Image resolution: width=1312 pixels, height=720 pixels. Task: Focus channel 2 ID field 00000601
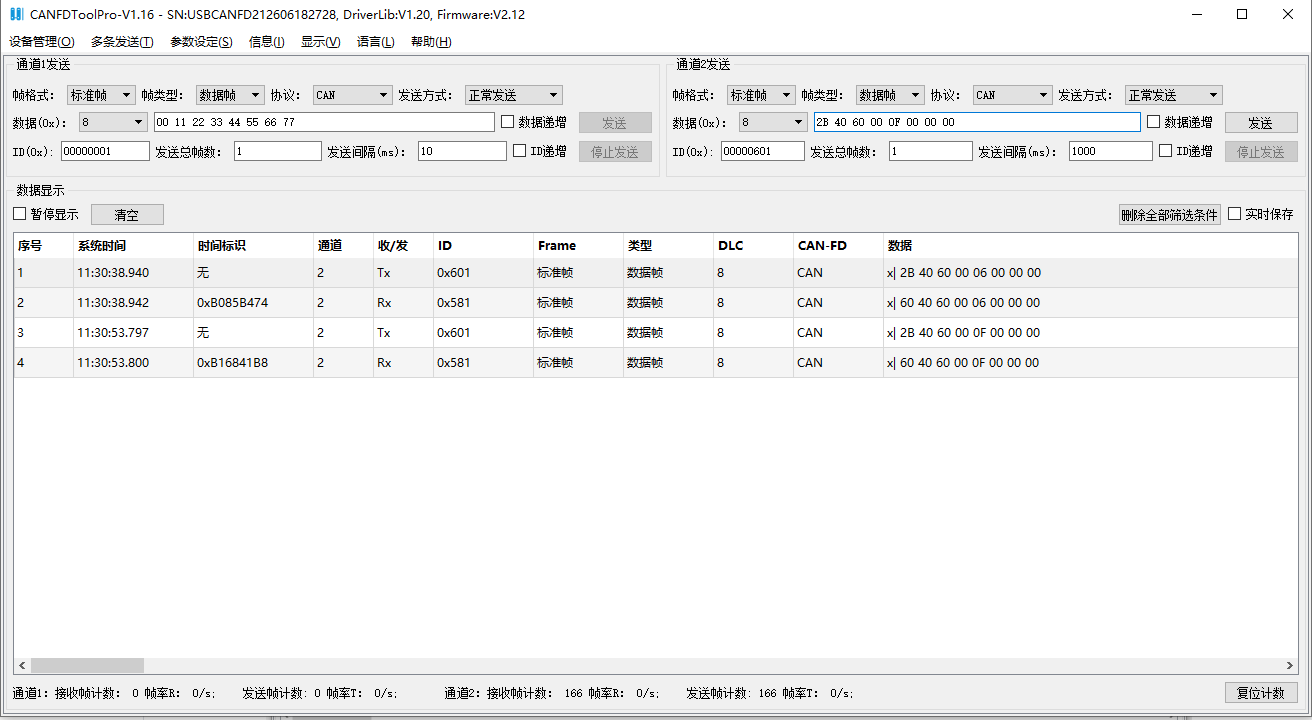[763, 151]
